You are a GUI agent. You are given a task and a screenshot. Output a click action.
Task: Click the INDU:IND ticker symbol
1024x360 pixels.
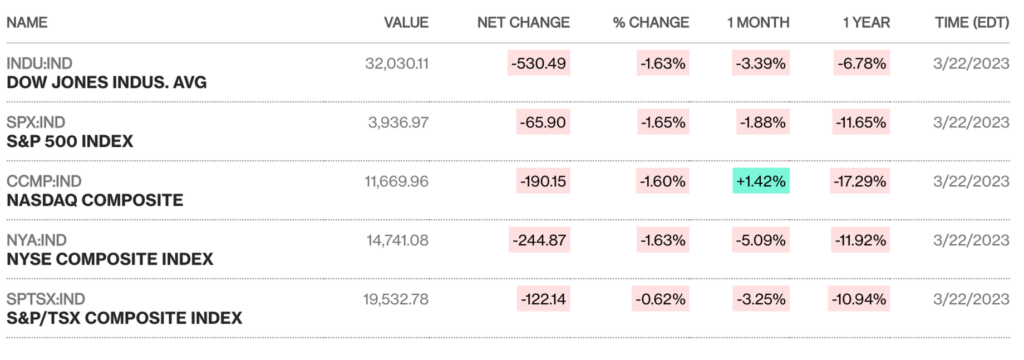pyautogui.click(x=39, y=63)
